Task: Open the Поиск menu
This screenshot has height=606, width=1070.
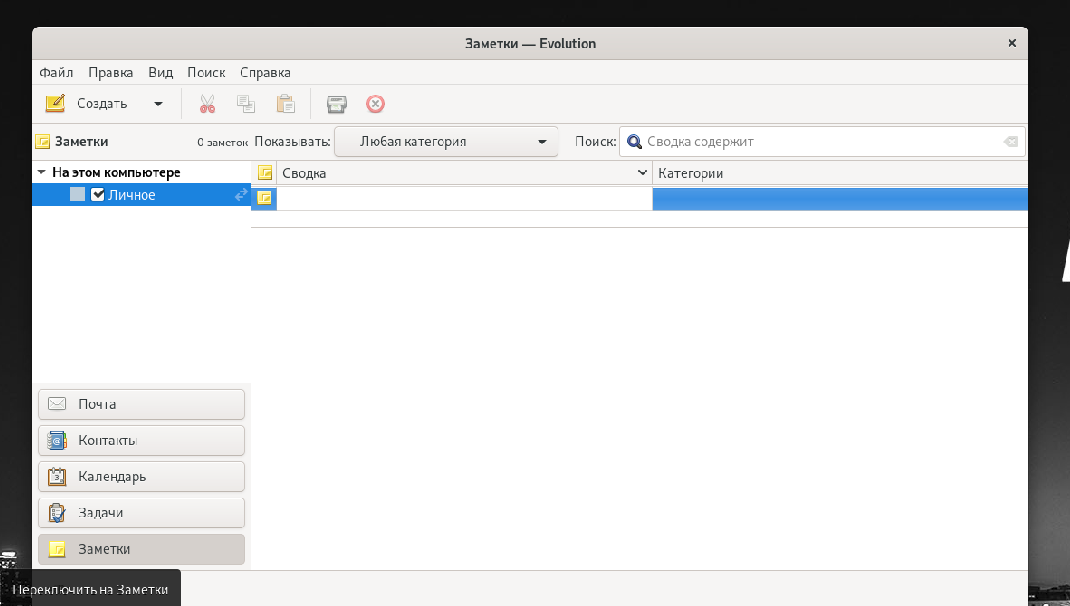Action: (206, 72)
